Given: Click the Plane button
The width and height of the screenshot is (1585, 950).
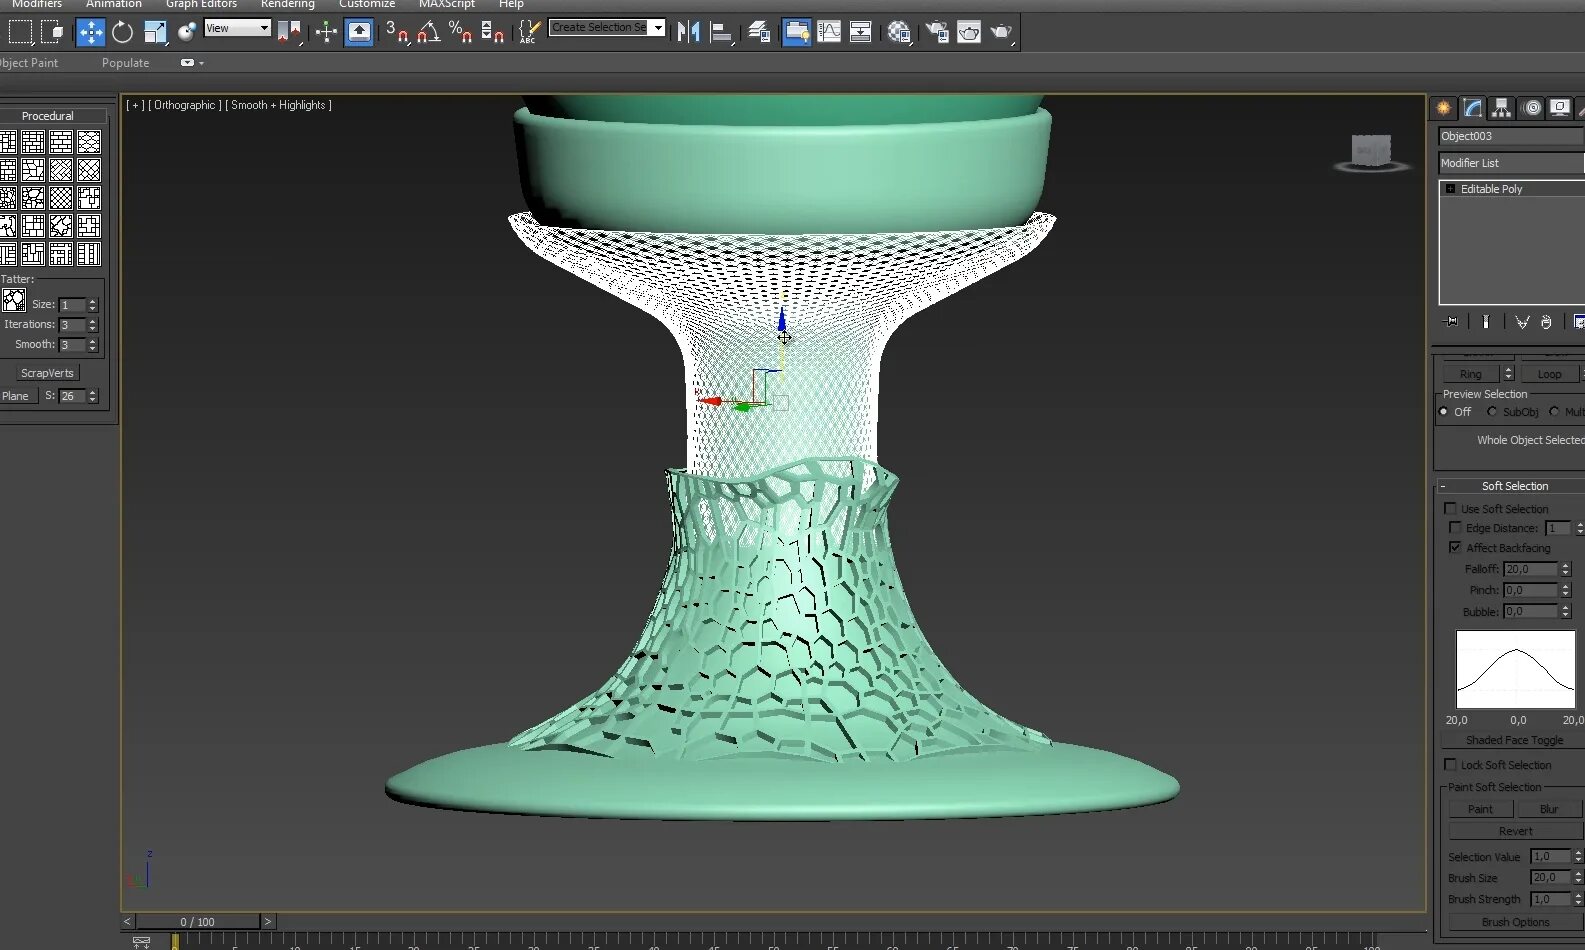Looking at the screenshot, I should click(16, 396).
